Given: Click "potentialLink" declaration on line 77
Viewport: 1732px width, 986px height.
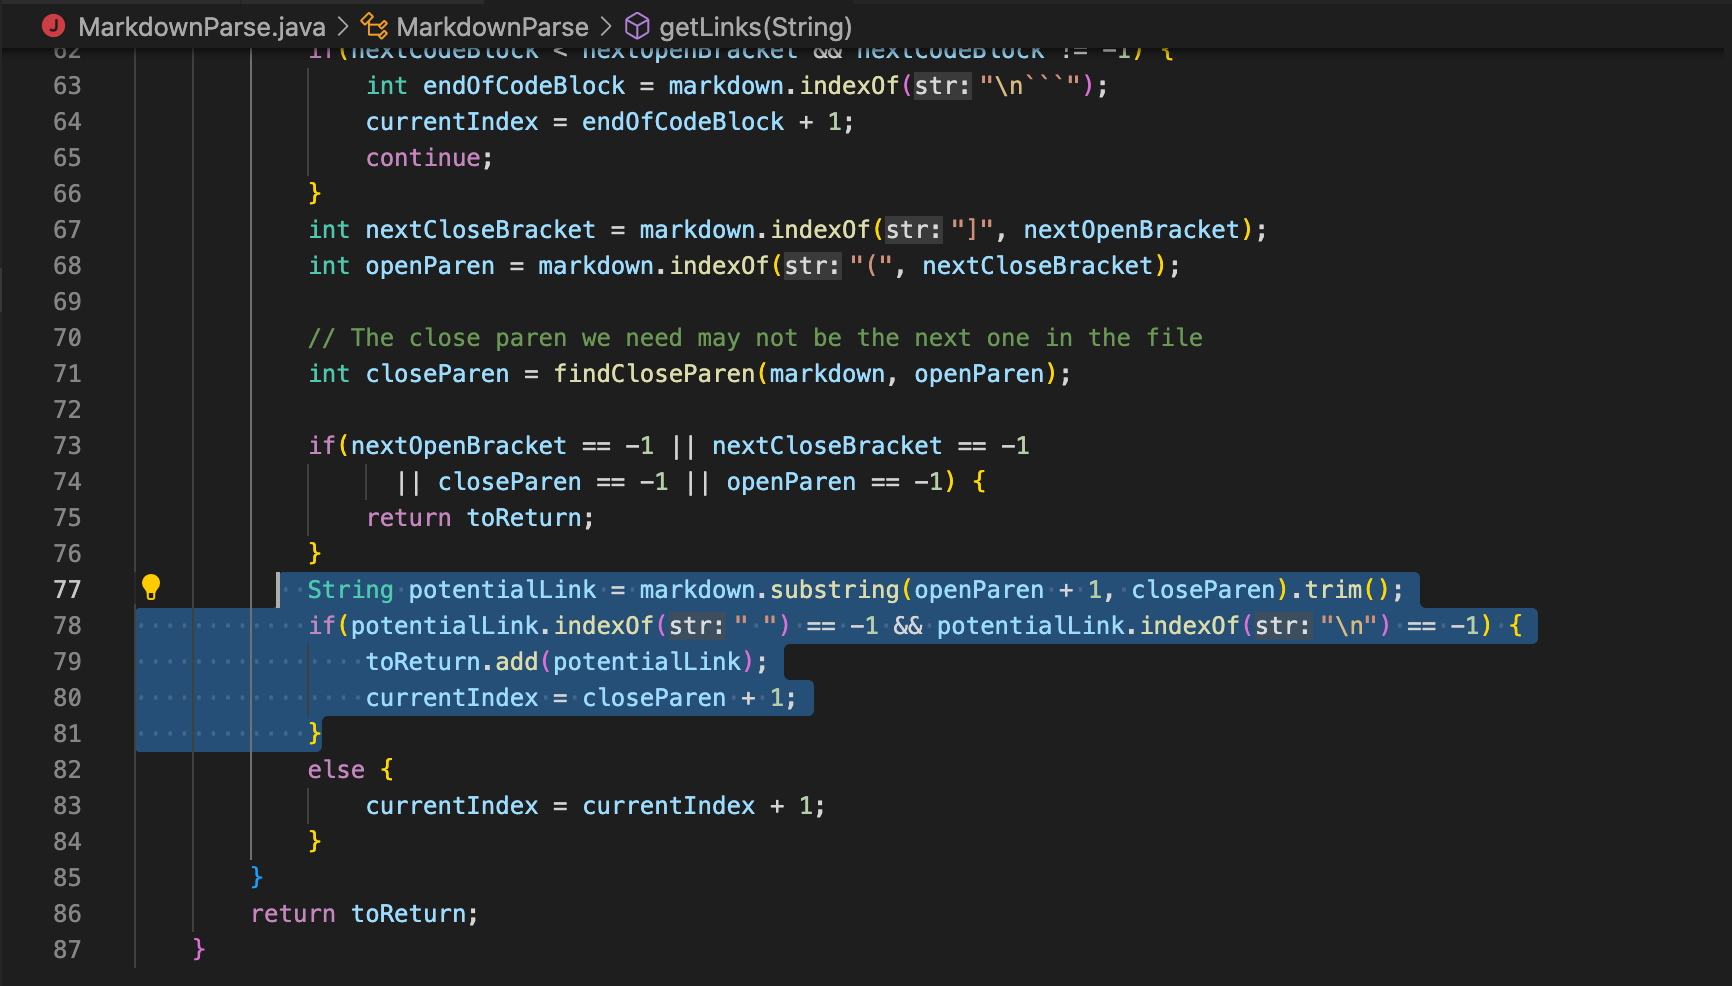Looking at the screenshot, I should coord(503,590).
